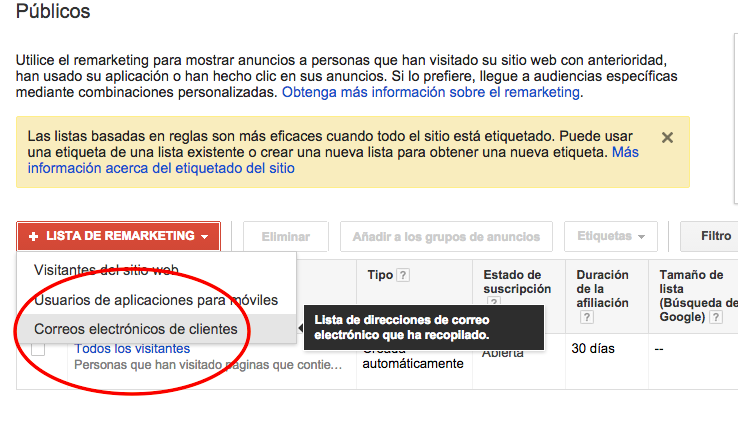
Task: Click help icon next to Tipo
Action: point(402,275)
